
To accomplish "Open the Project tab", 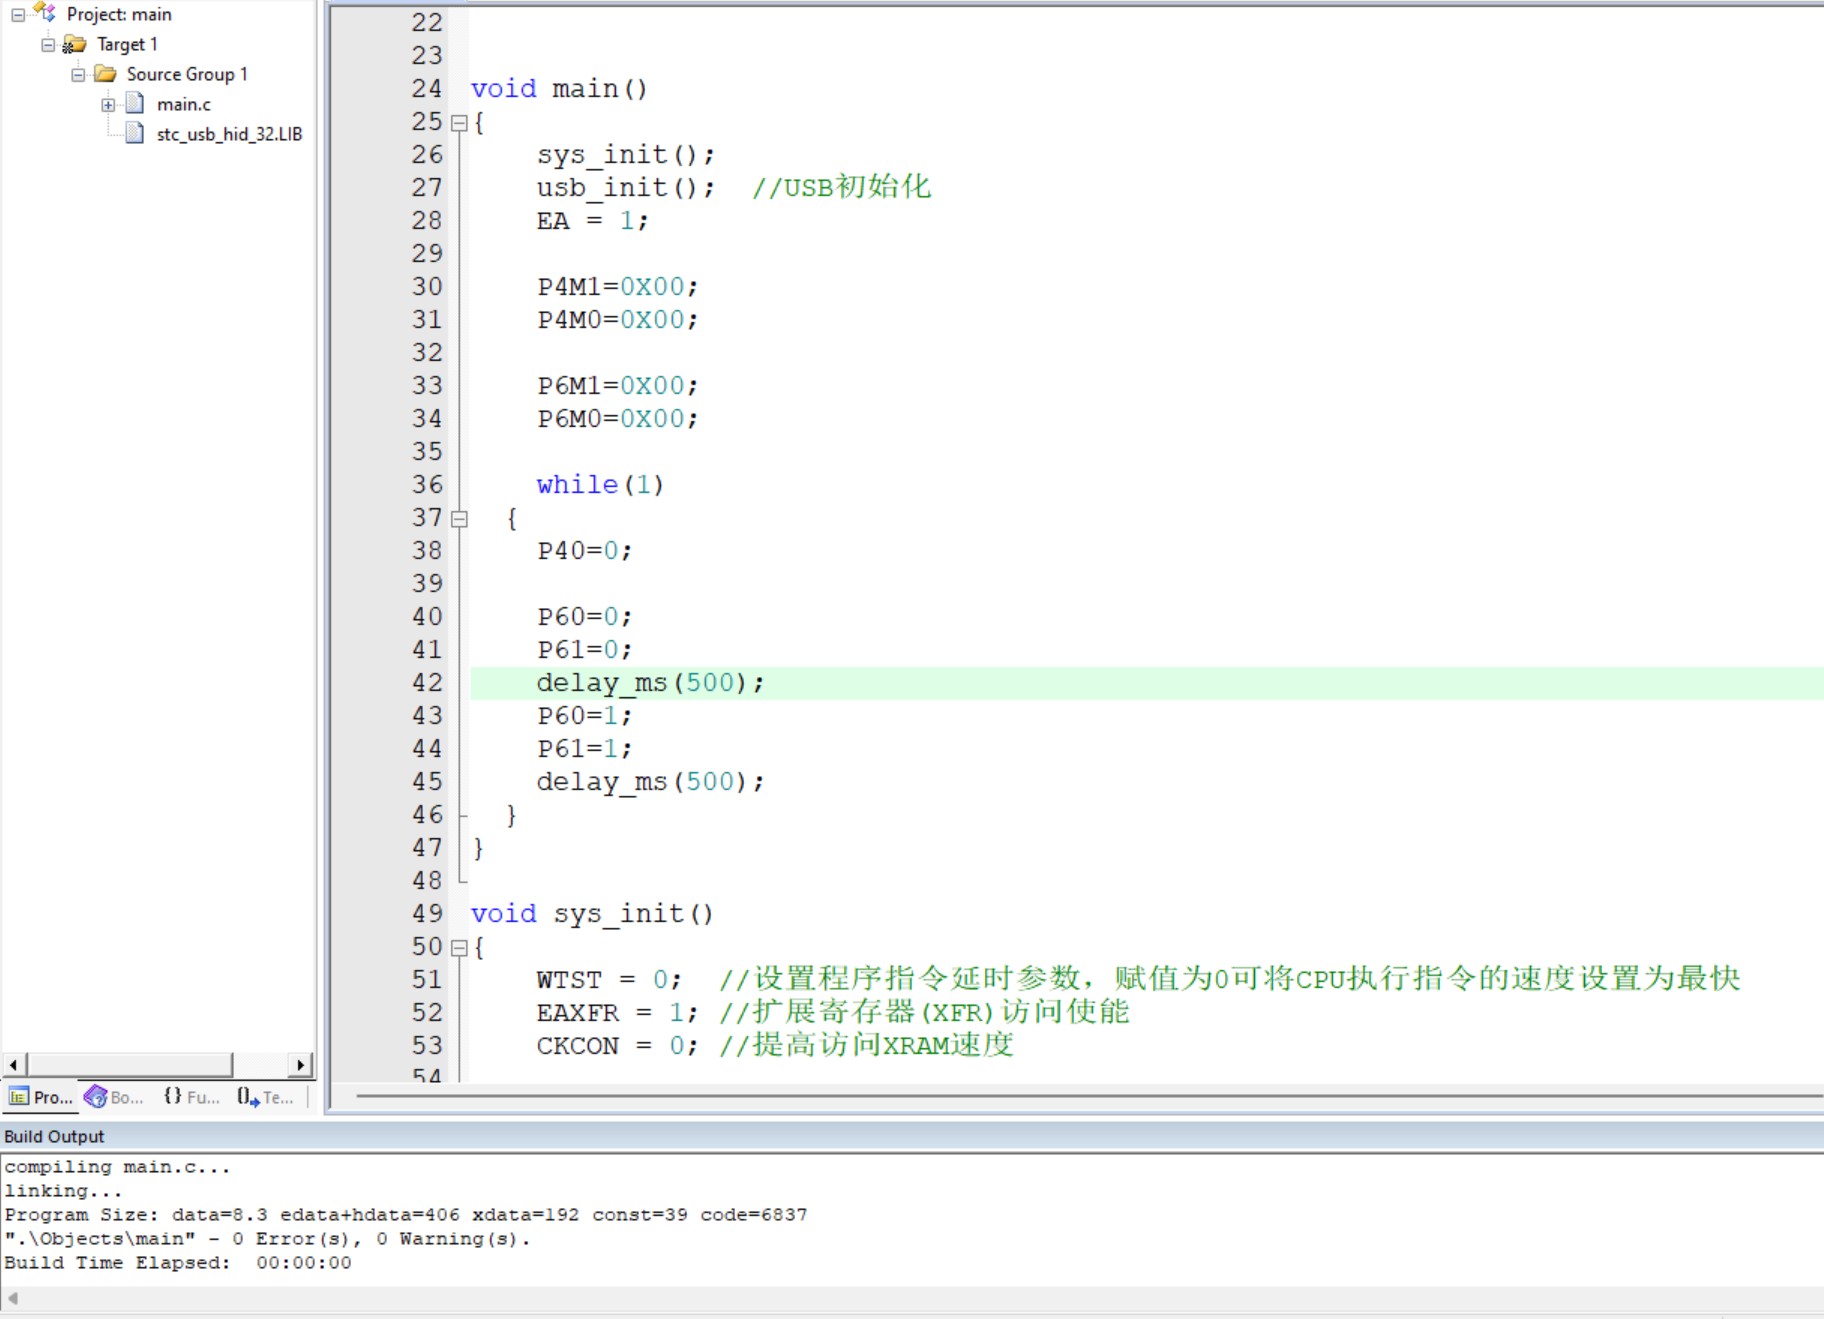I will click(x=41, y=1097).
